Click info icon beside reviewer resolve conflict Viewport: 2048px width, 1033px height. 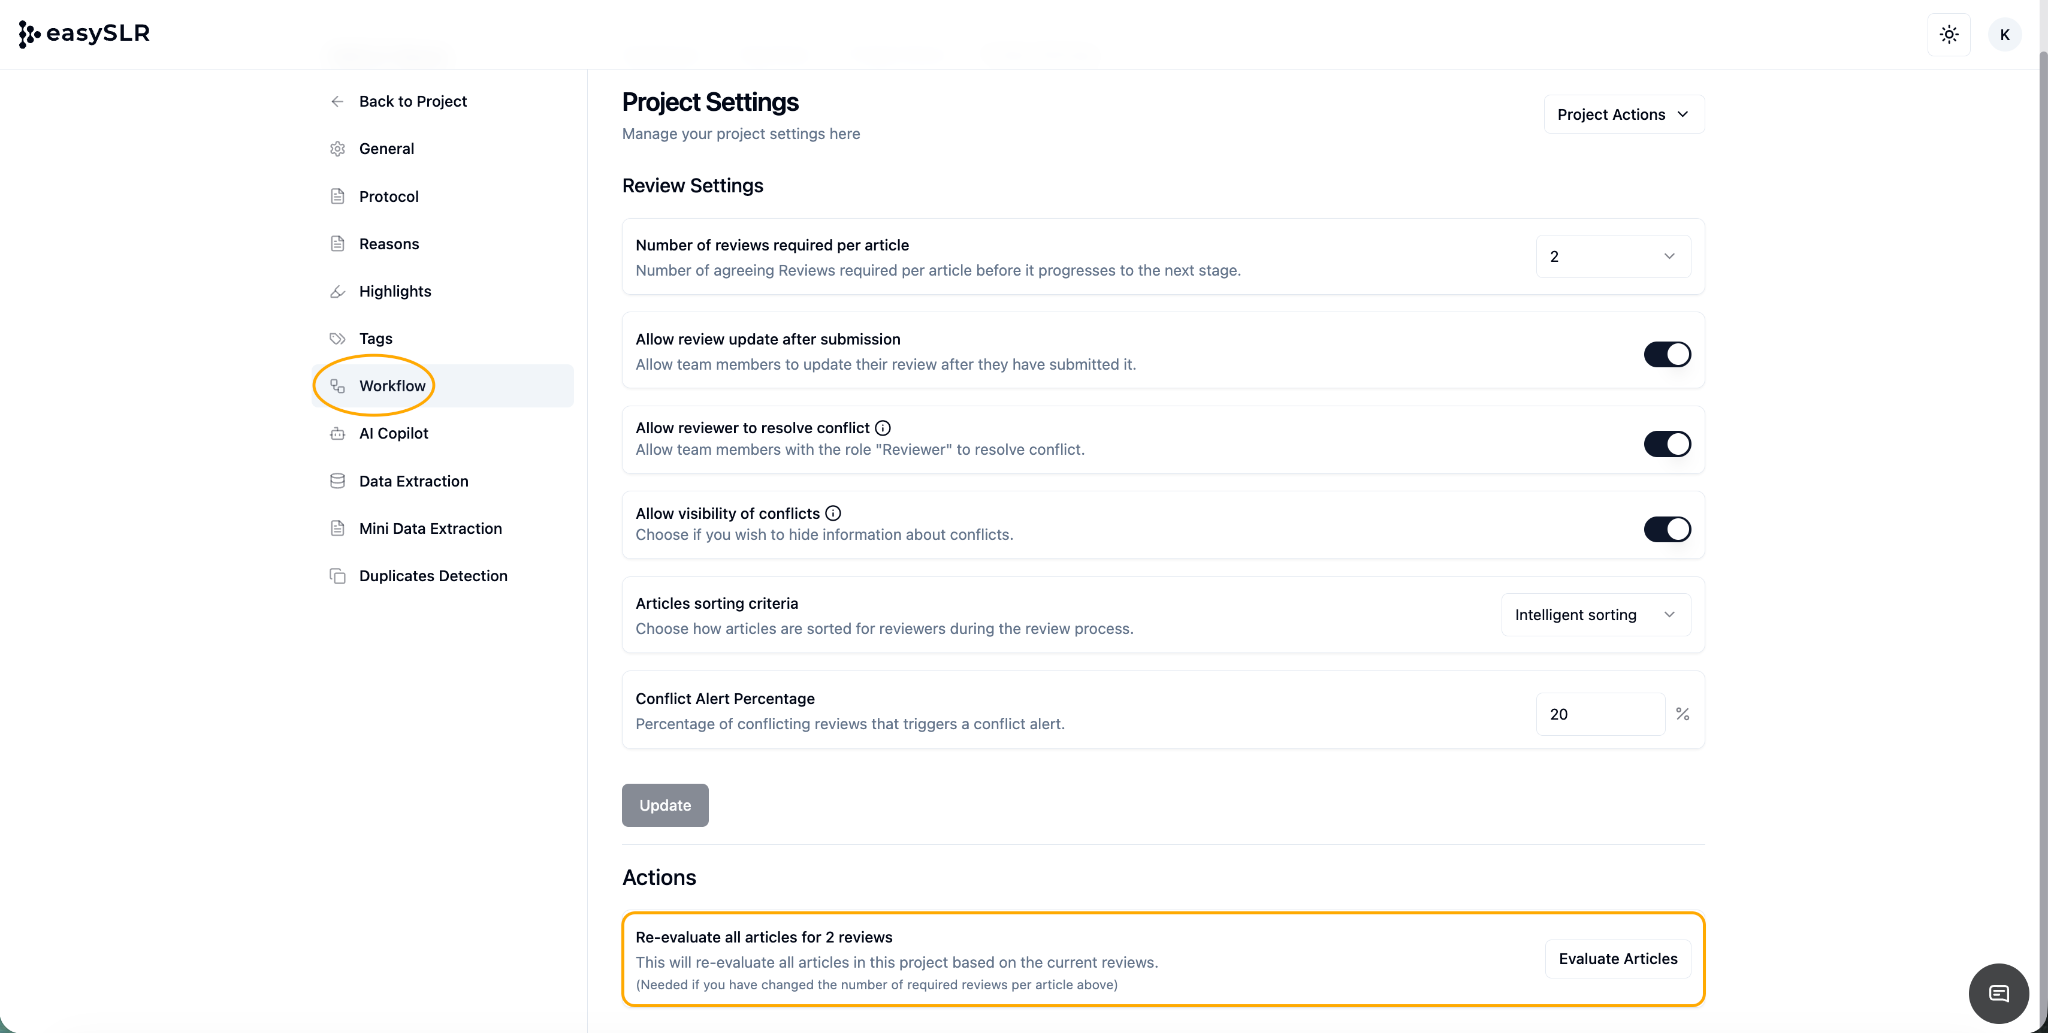click(x=883, y=428)
